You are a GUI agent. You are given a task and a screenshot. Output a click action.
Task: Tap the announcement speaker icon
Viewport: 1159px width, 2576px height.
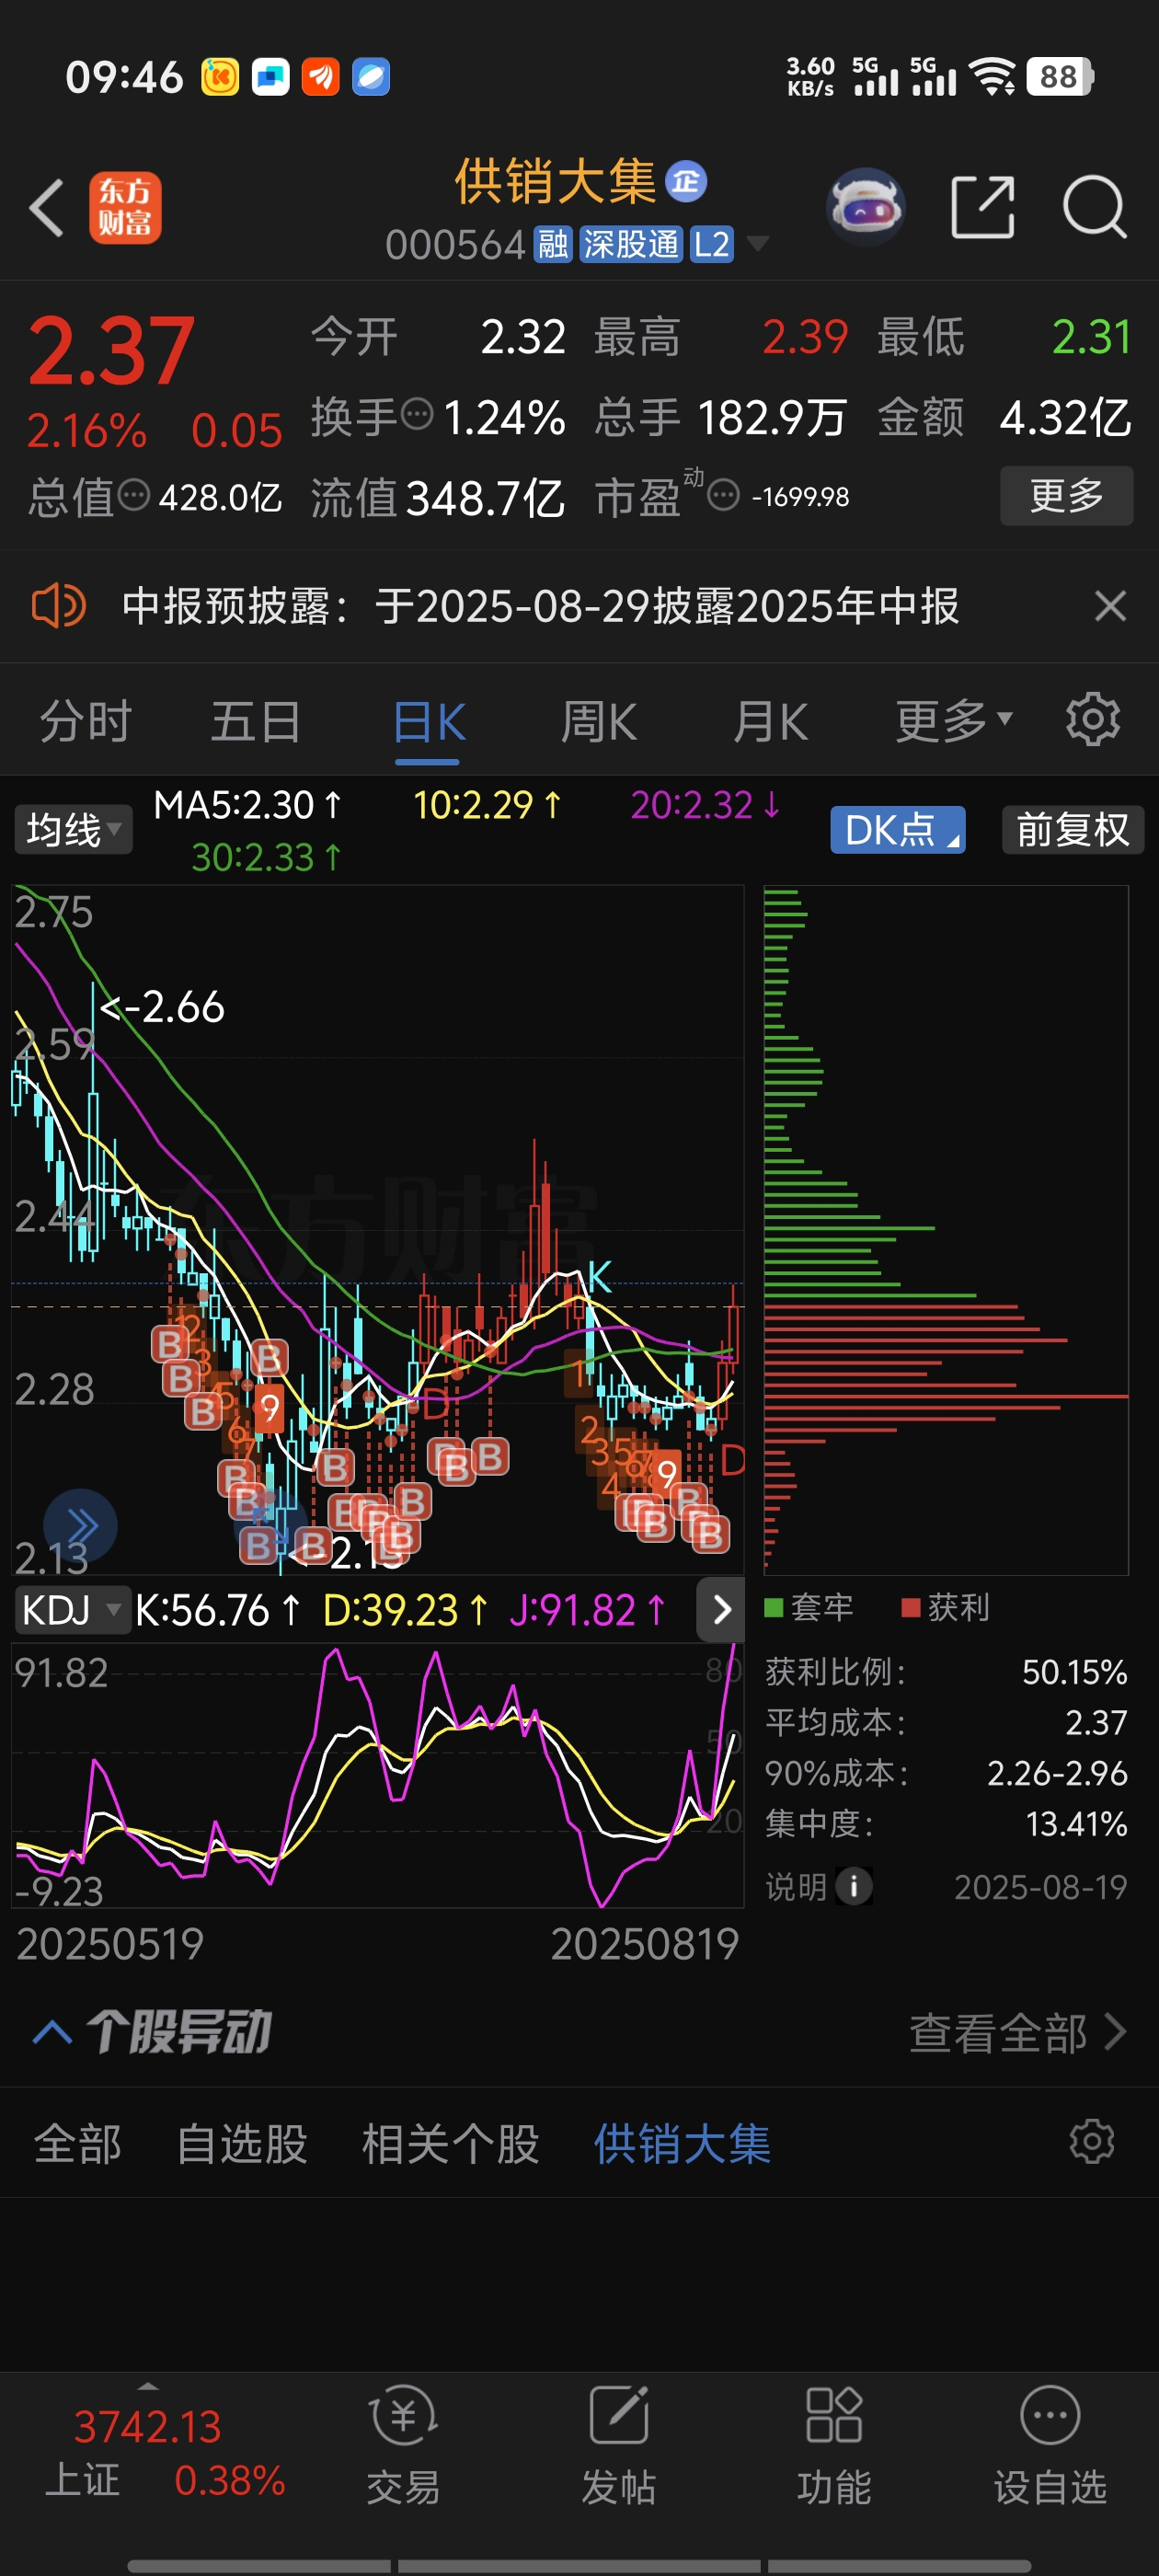(x=58, y=606)
